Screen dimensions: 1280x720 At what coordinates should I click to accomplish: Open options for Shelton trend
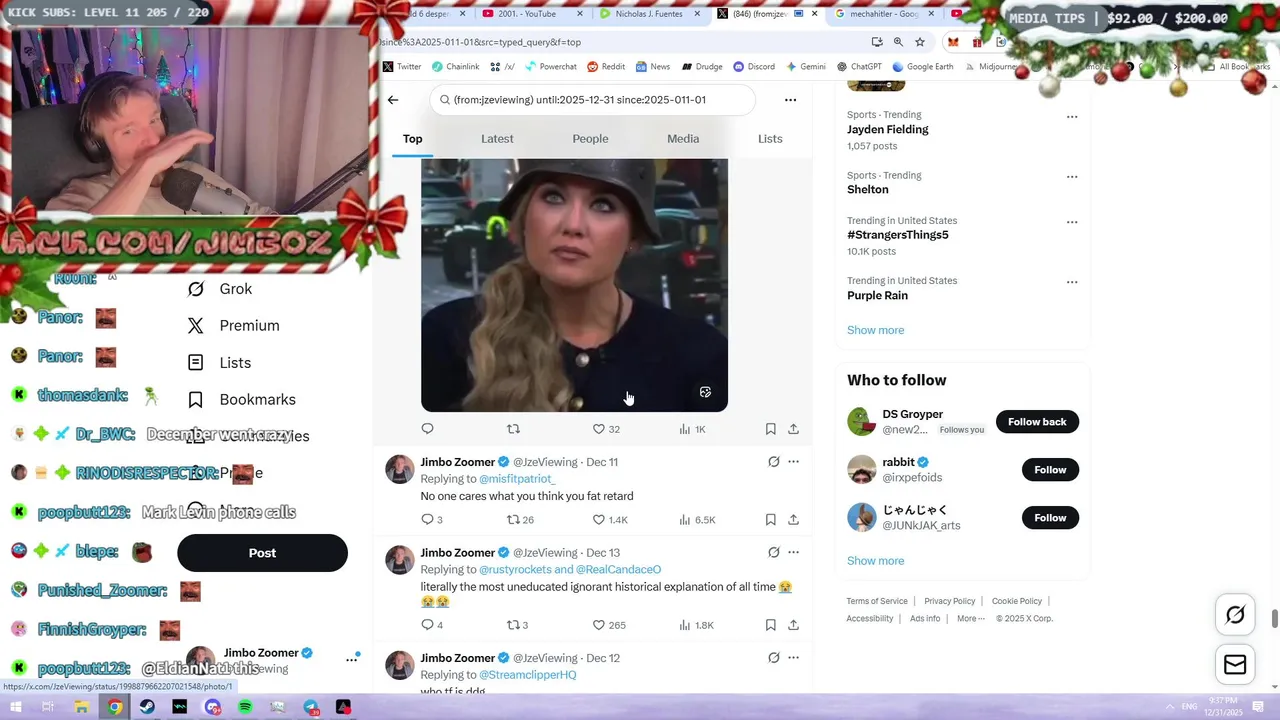point(1072,177)
